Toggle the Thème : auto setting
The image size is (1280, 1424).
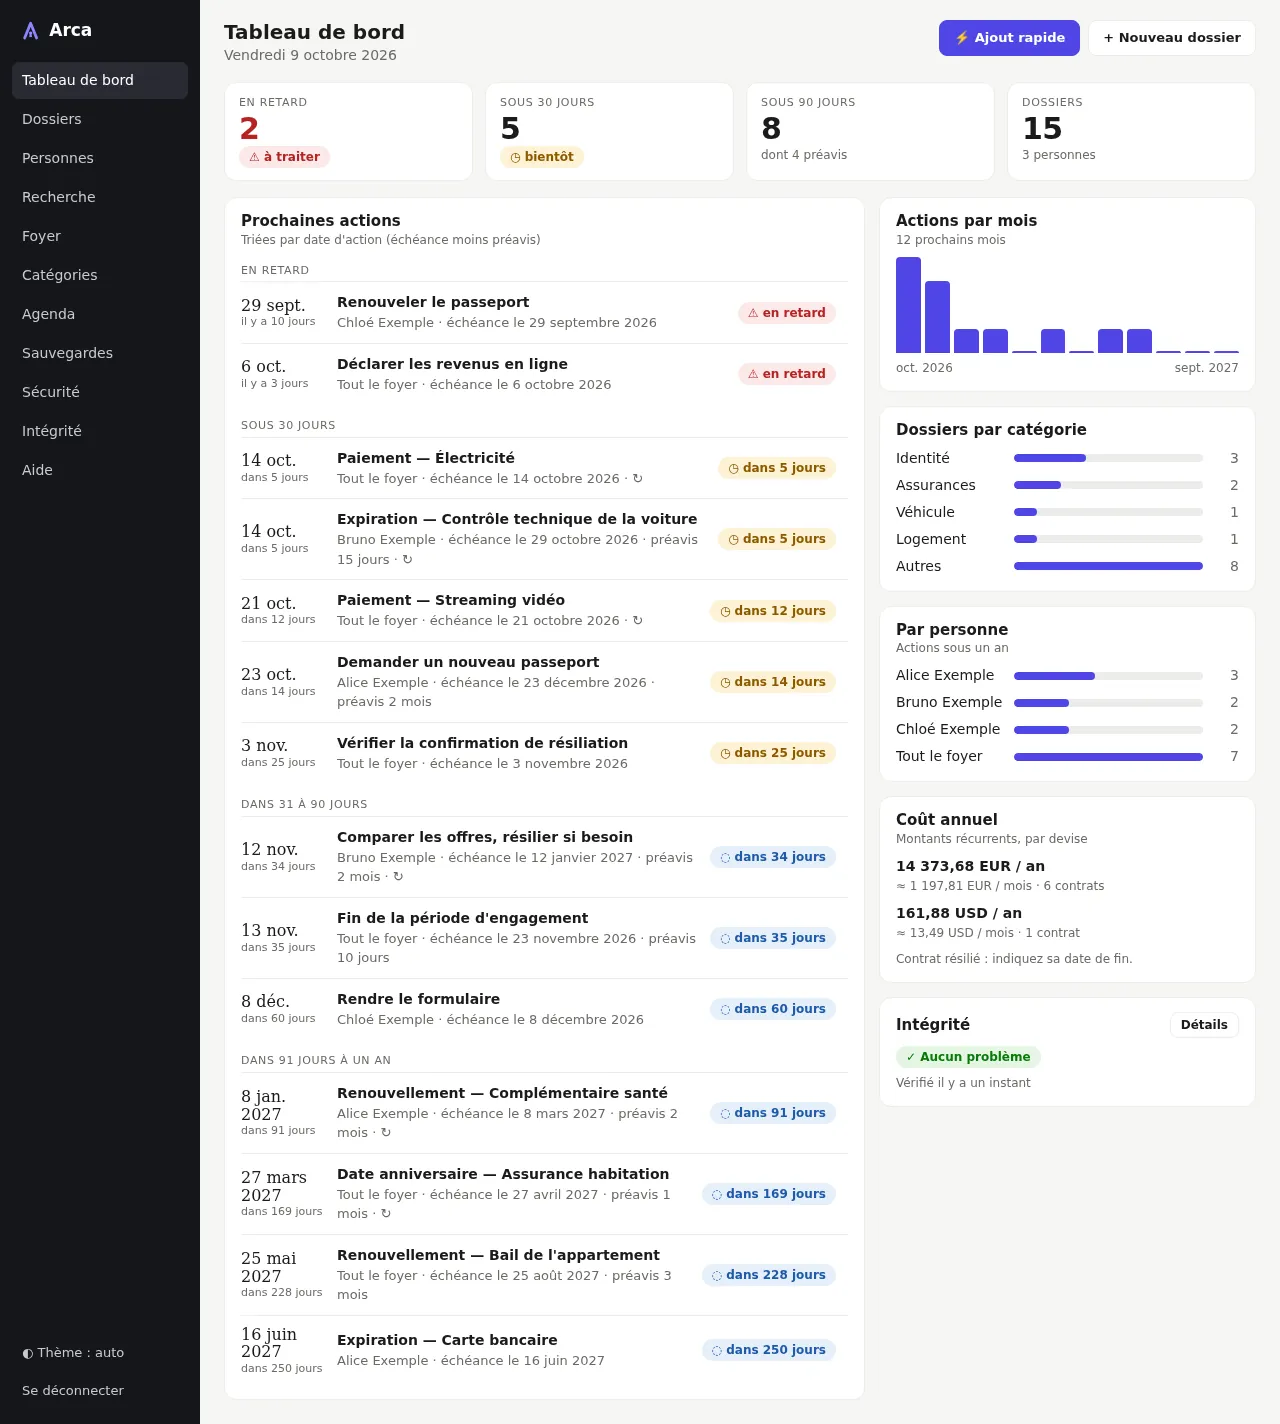(x=100, y=1353)
